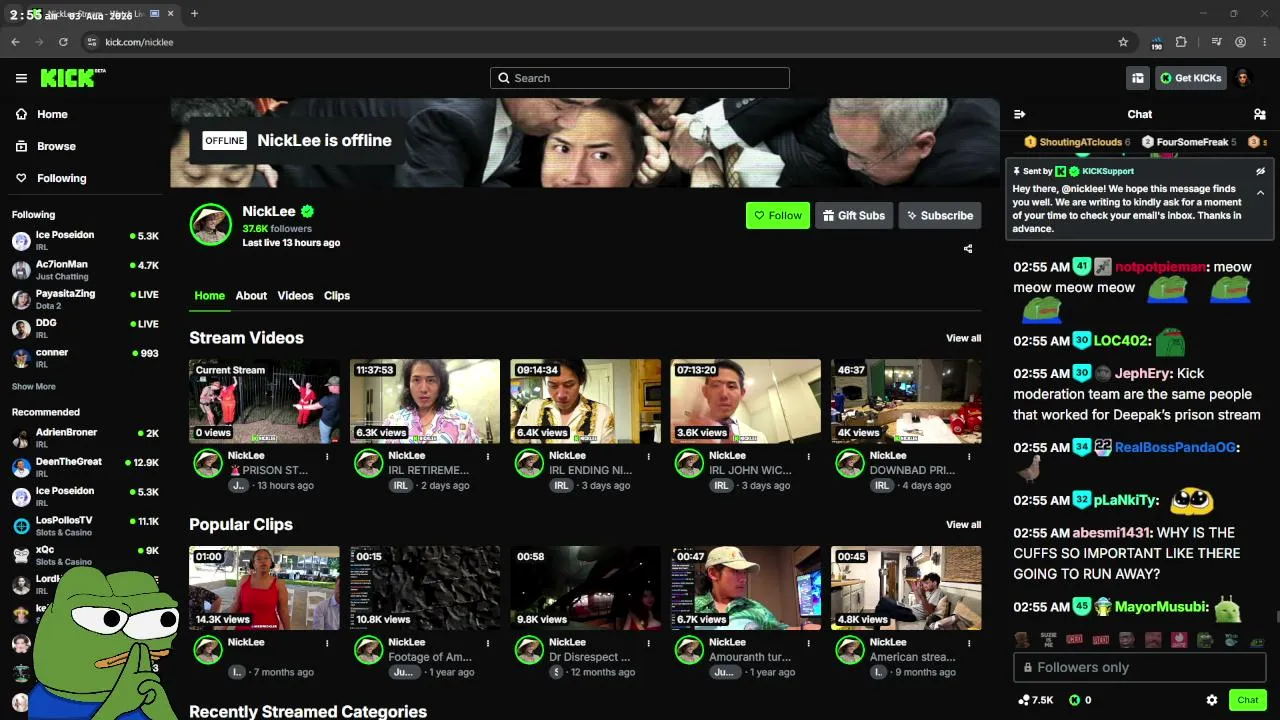Open the browser media controls icon
The image size is (1280, 720).
[1216, 42]
